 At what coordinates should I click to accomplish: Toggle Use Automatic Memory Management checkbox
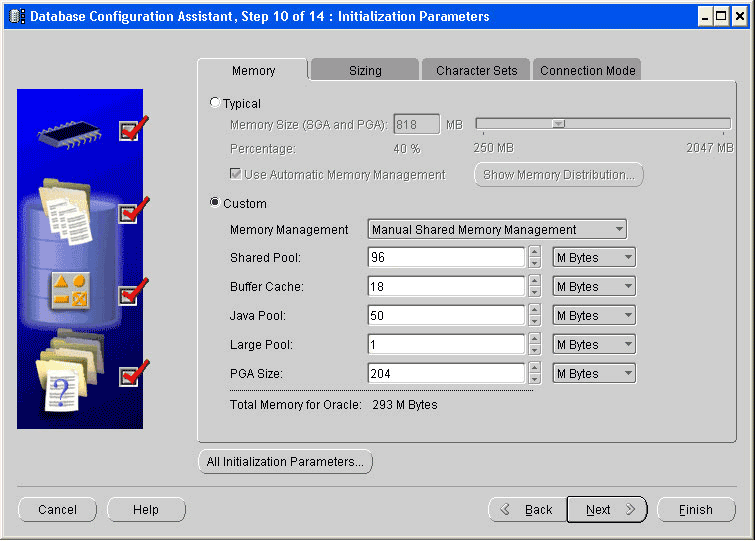pyautogui.click(x=236, y=175)
